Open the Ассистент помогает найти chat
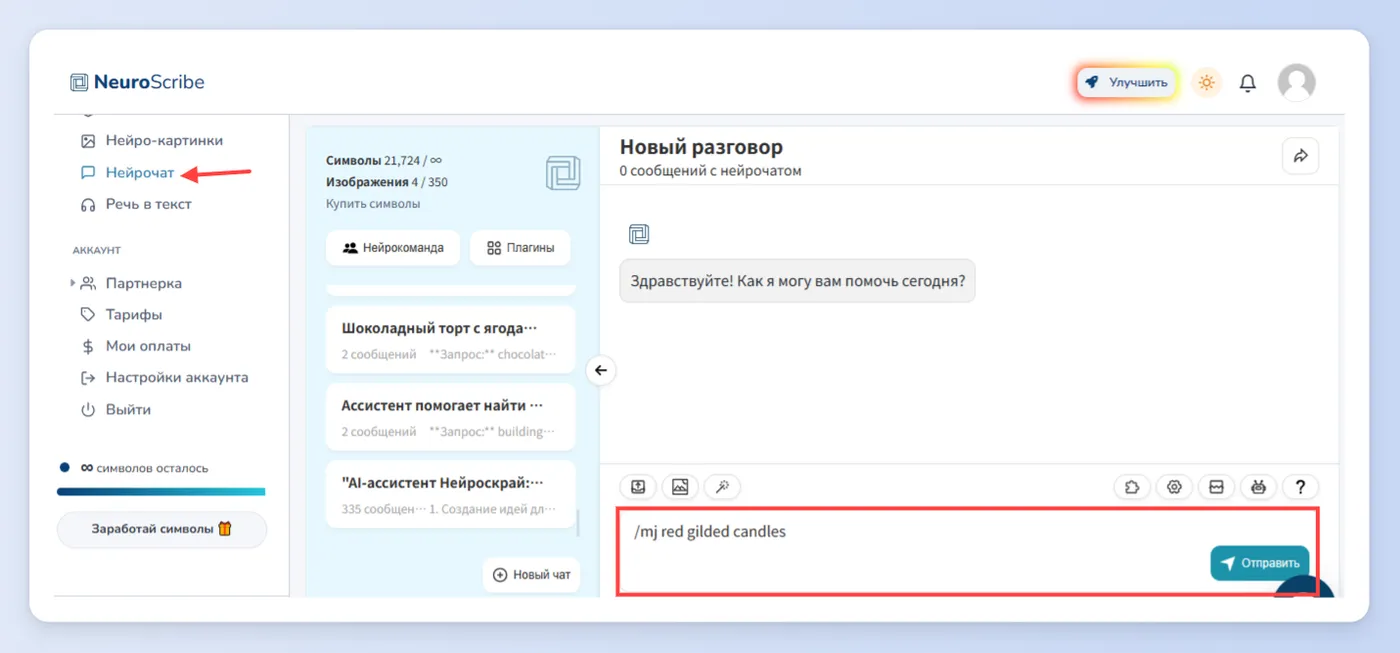The height and width of the screenshot is (653, 1400). (451, 417)
